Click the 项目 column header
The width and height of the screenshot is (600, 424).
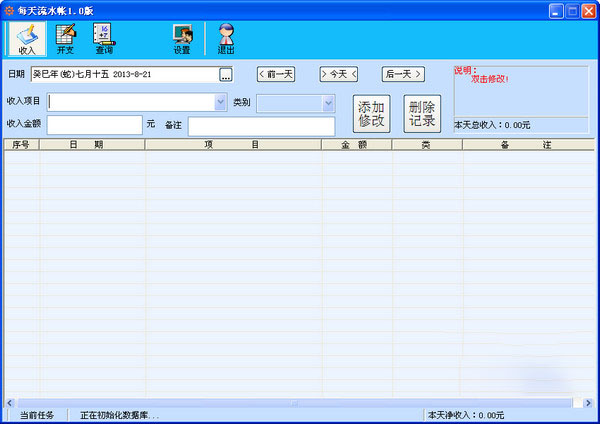point(232,145)
